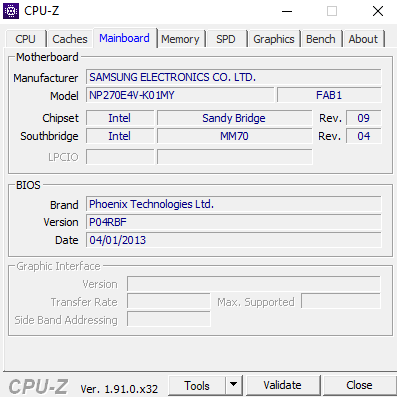
Task: Go to the SPD tab
Action: [x=226, y=39]
